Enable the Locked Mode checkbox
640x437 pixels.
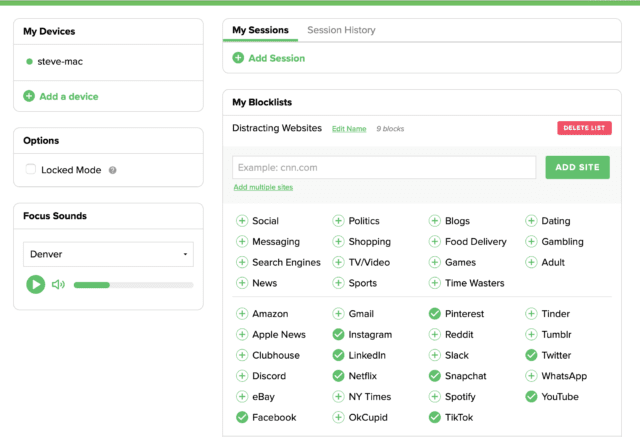click(31, 169)
